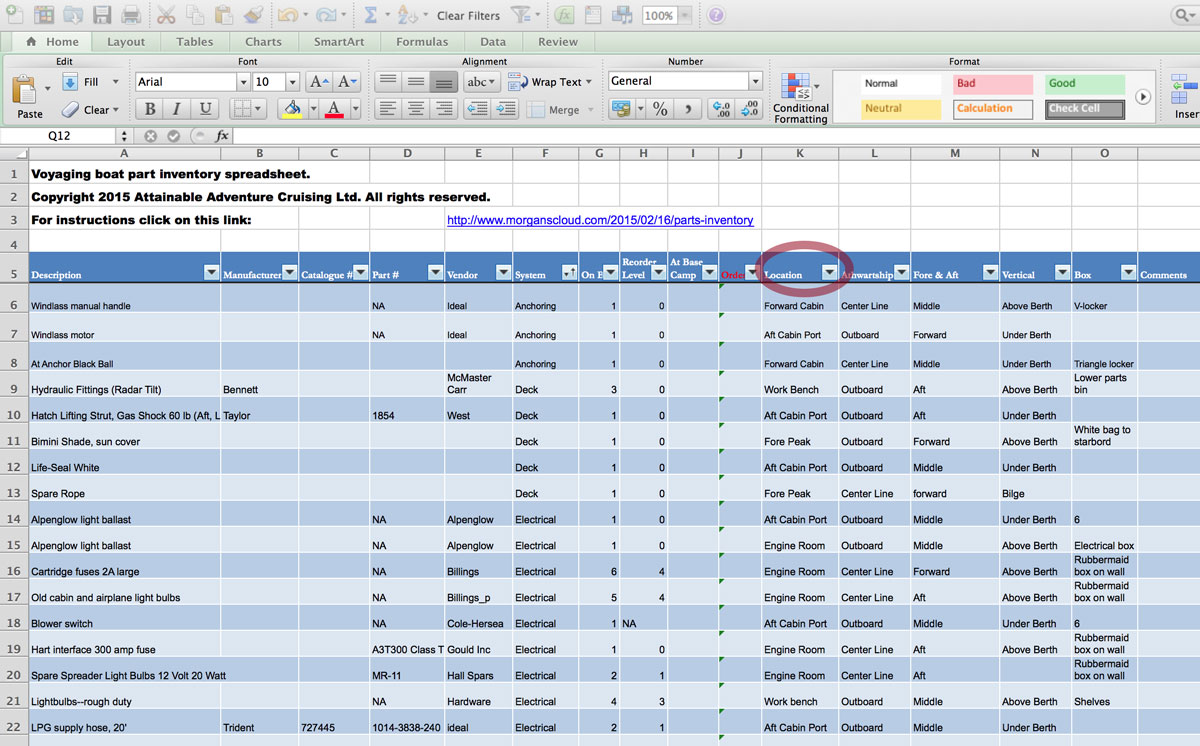Viewport: 1200px width, 746px height.
Task: Open the General number format dropdown
Action: coord(755,82)
